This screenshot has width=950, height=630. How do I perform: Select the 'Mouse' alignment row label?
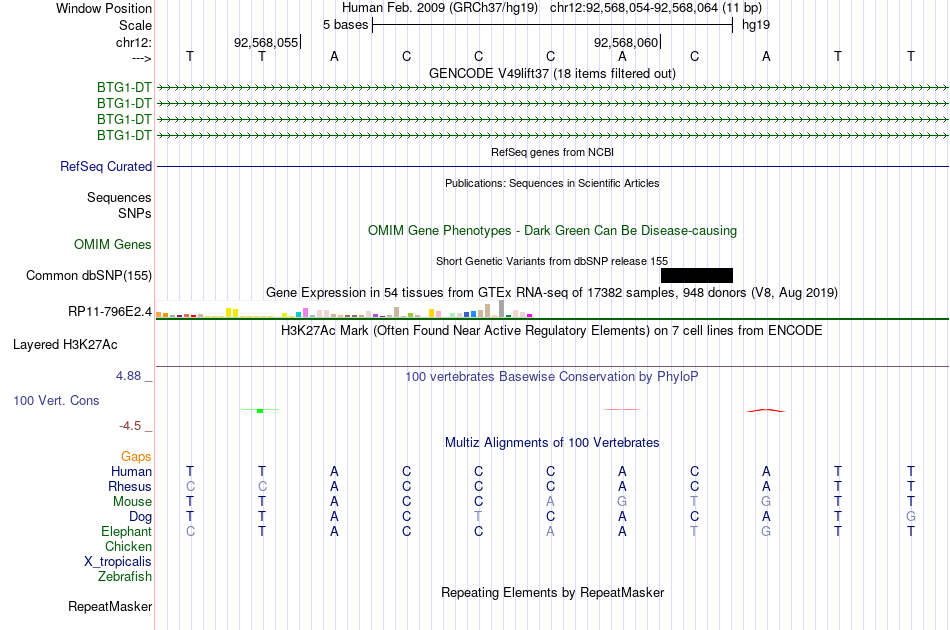pos(133,502)
